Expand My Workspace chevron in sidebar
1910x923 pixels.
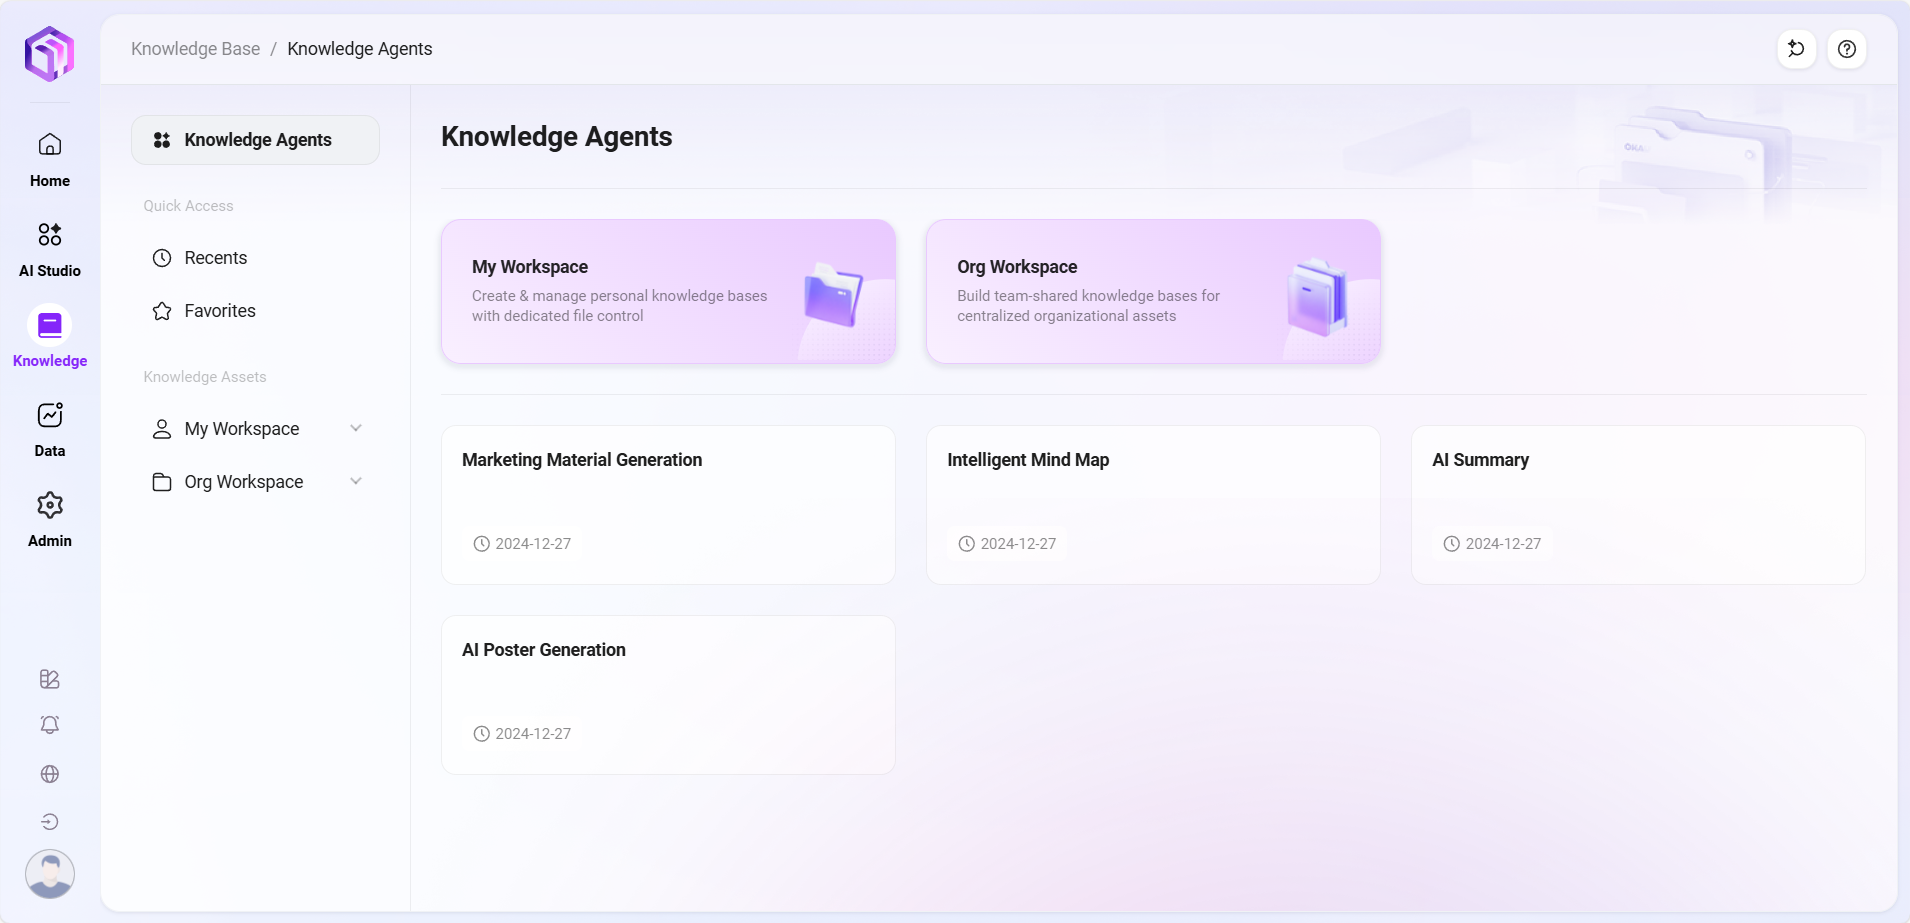356,429
